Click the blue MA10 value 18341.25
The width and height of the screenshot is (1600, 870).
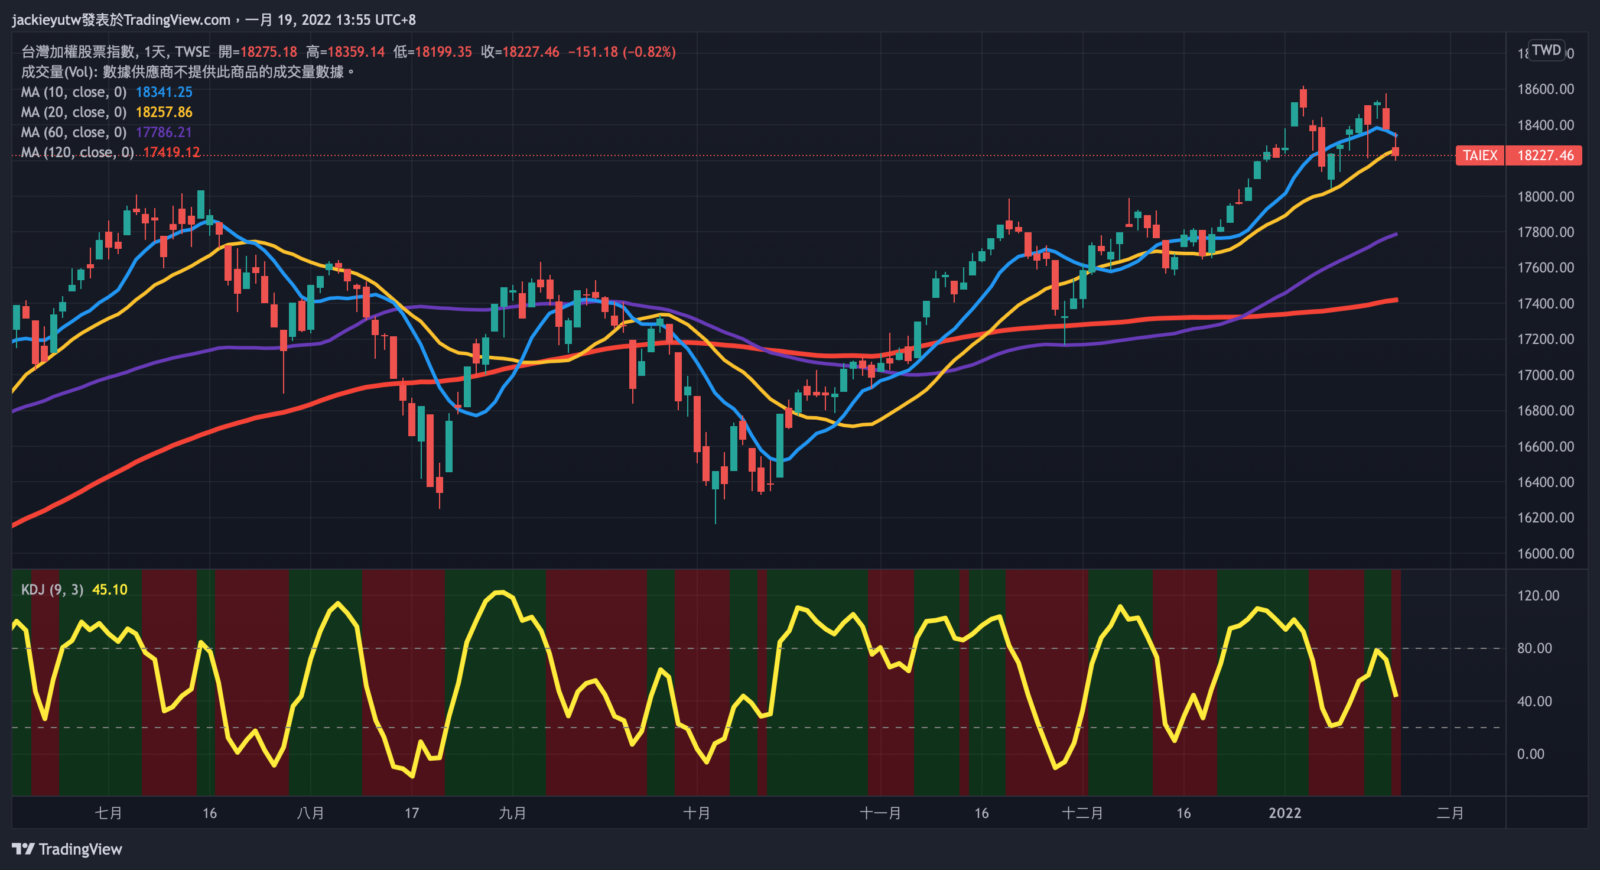click(164, 92)
